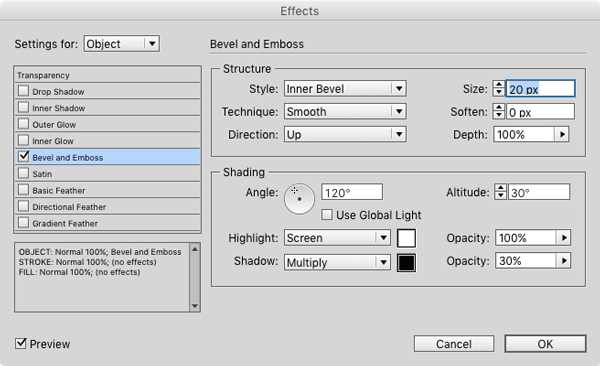Select Inner Glow in the effects list
The image size is (600, 366).
click(x=108, y=141)
